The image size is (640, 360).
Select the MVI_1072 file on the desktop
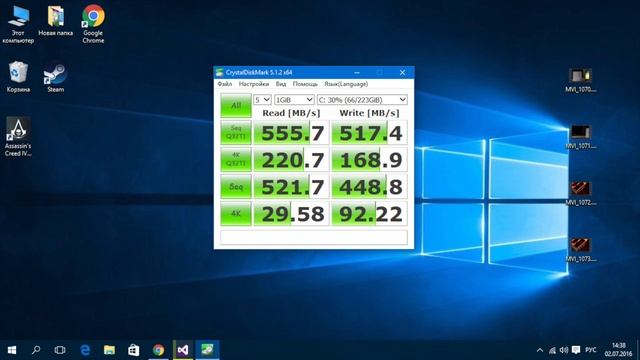tap(580, 193)
